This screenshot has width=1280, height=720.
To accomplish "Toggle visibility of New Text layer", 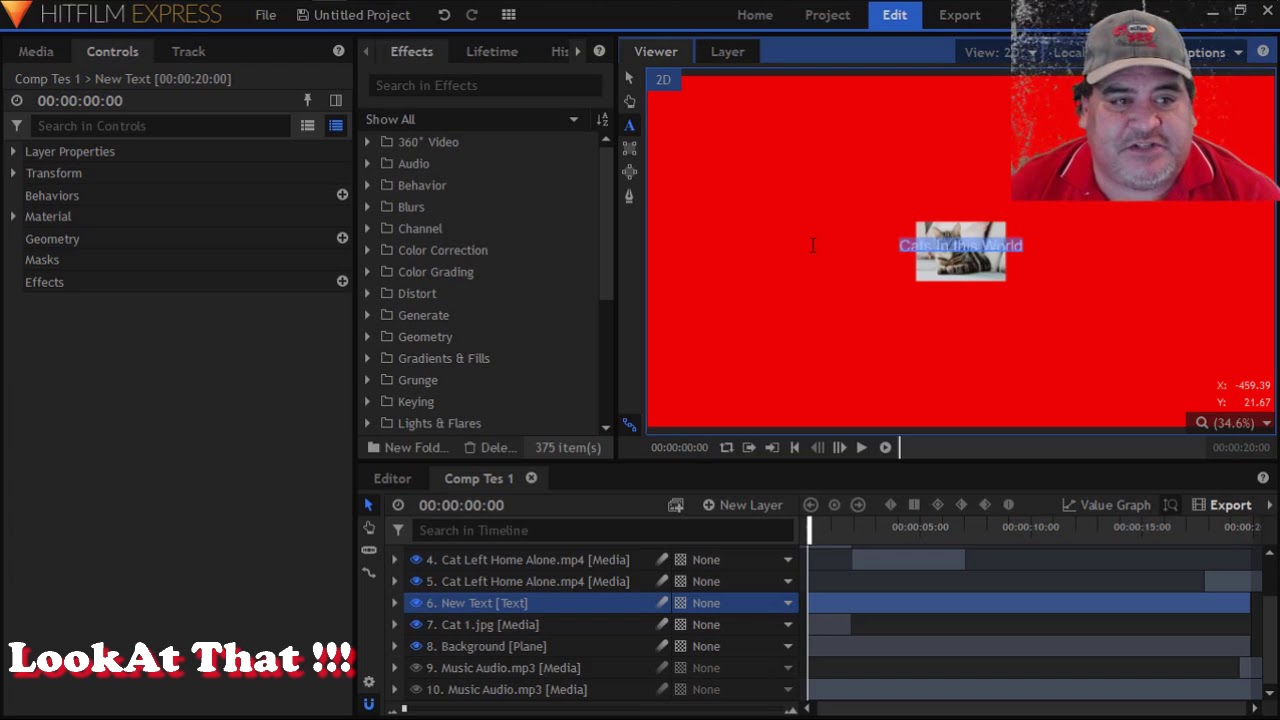I will (x=416, y=603).
